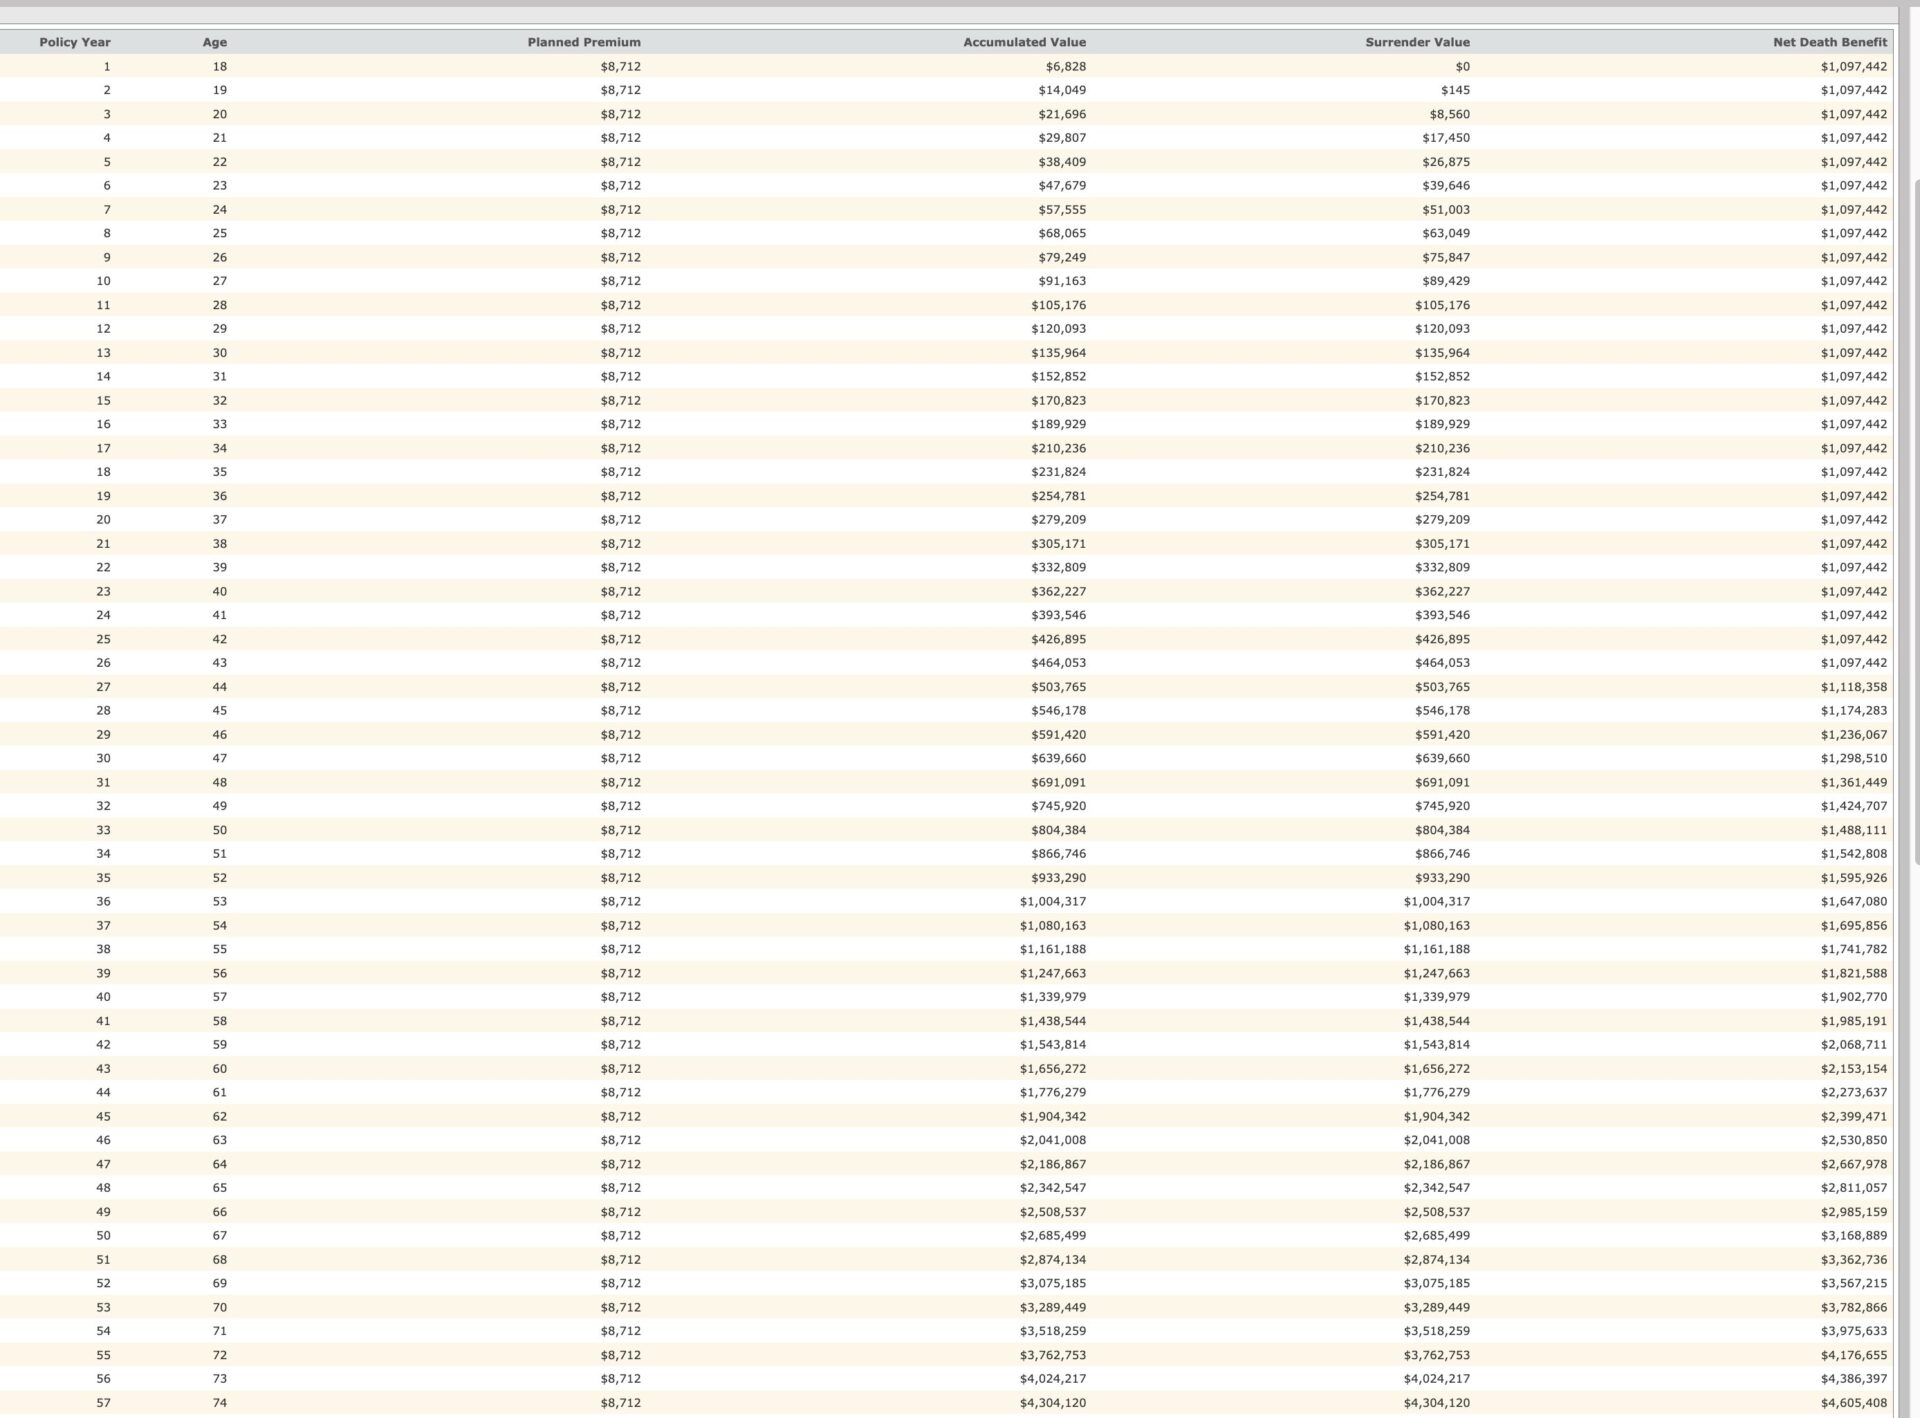1920x1418 pixels.
Task: Click accumulated value $933,290
Action: click(x=1058, y=877)
